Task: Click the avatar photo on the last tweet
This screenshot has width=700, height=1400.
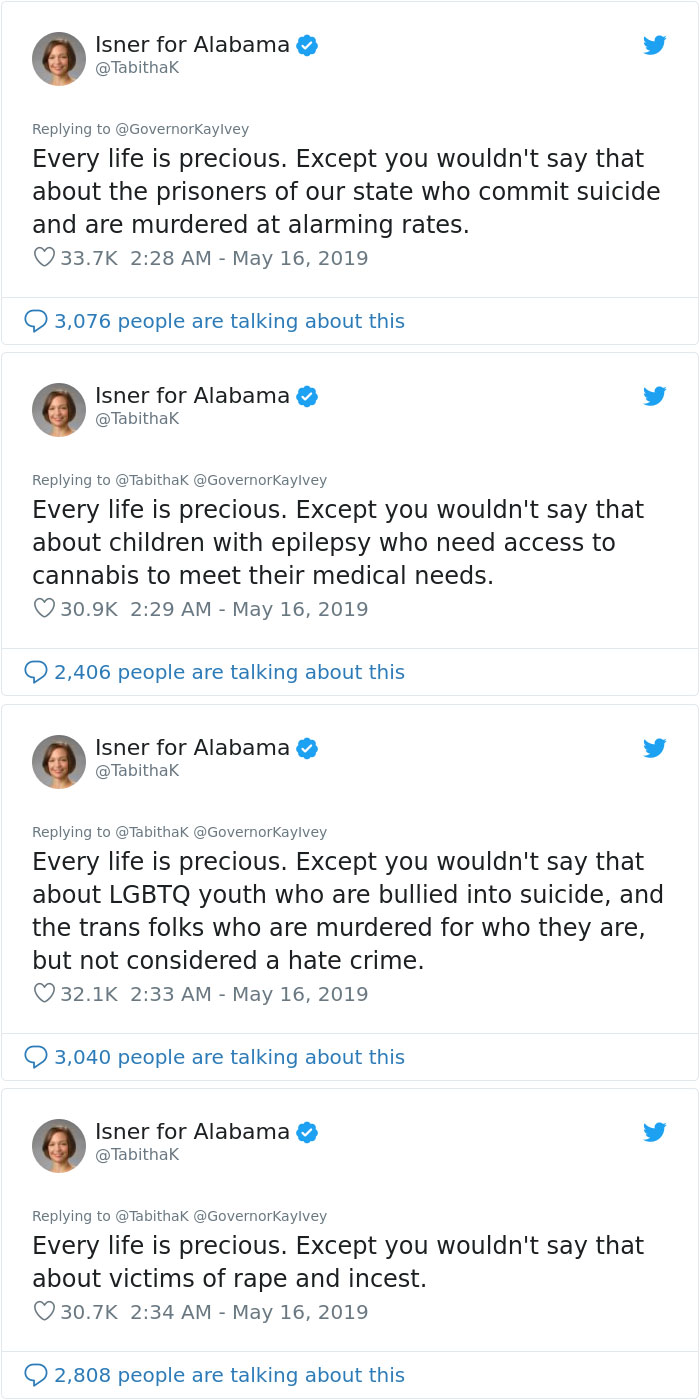Action: [x=59, y=1144]
